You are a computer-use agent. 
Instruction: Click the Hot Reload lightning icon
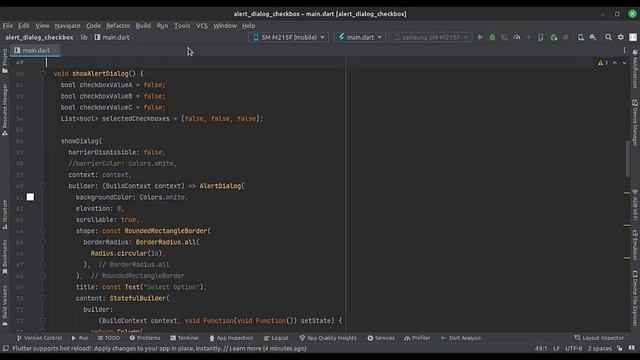[529, 37]
